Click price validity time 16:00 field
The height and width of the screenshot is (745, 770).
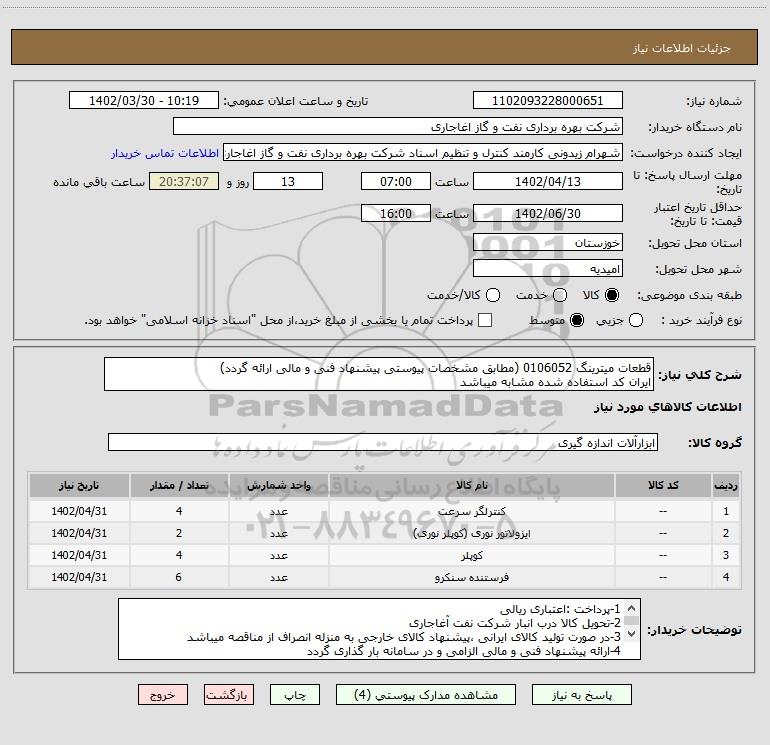[396, 213]
